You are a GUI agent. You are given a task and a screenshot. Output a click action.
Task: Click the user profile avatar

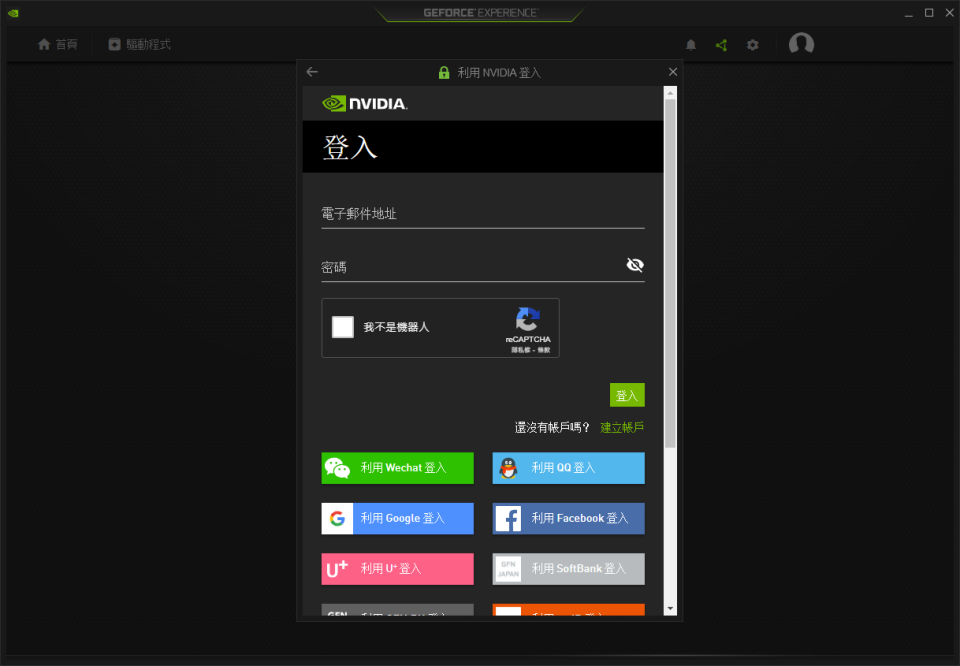tap(801, 44)
